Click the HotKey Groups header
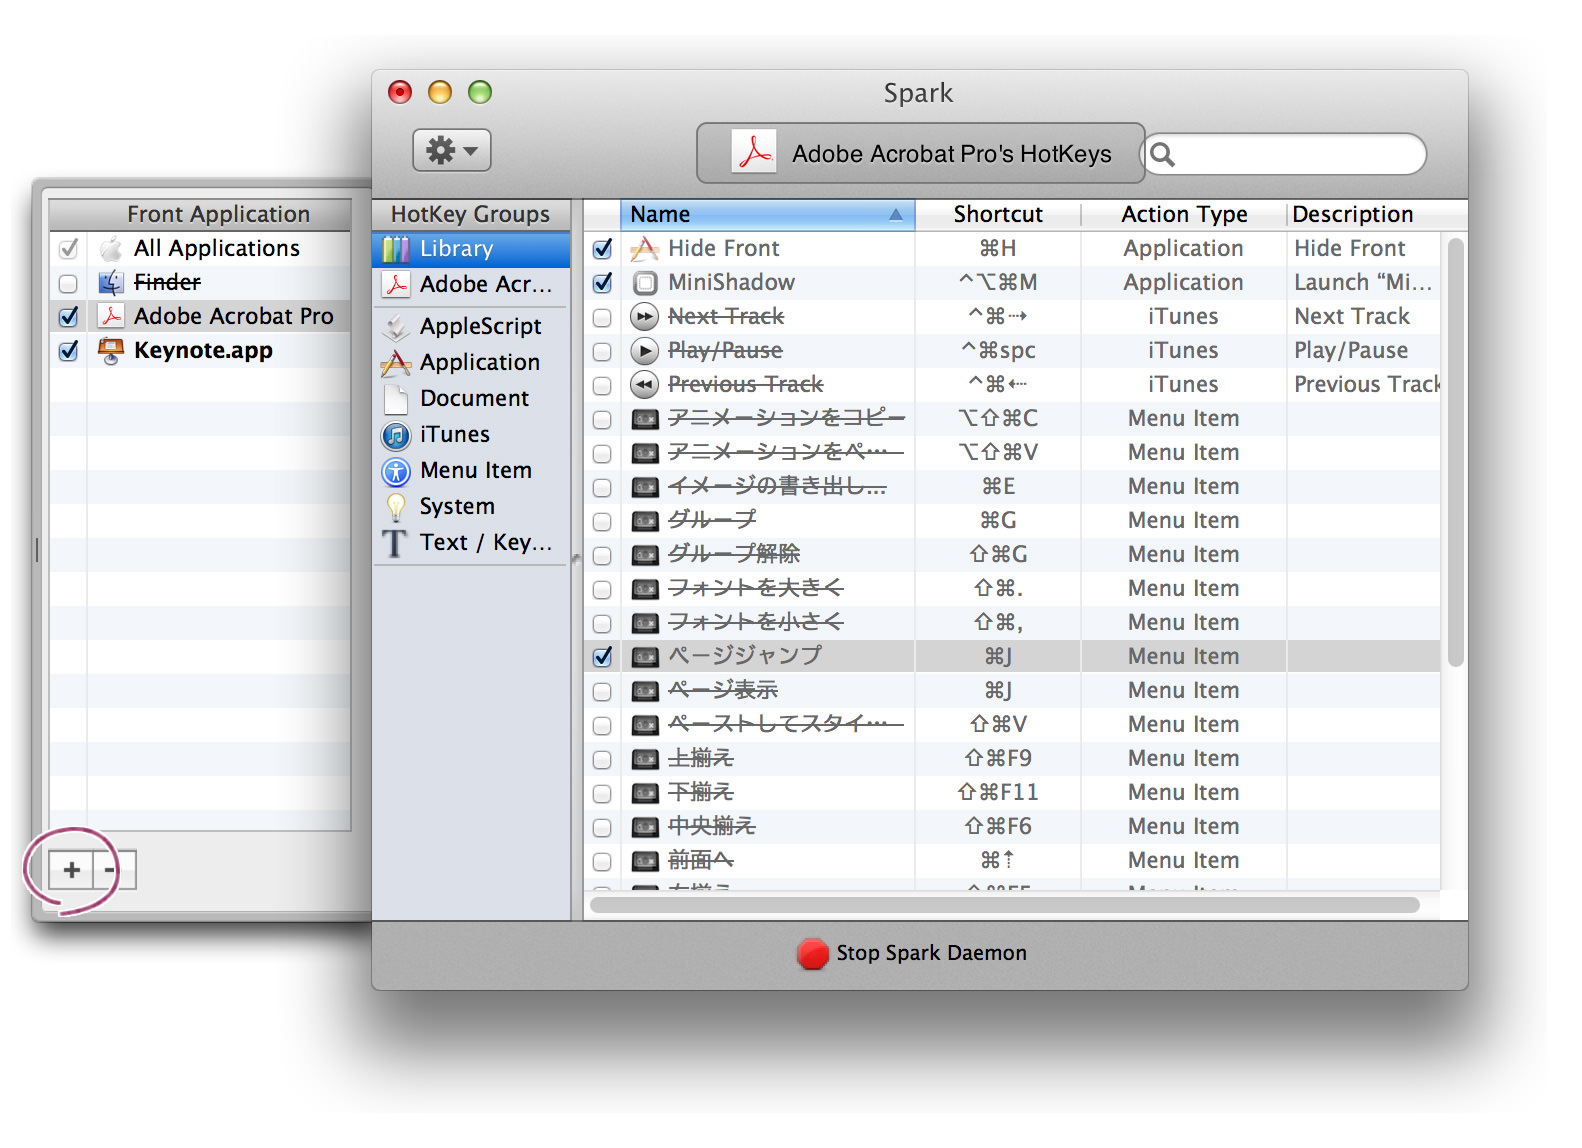Screen dimensions: 1582x1148 coord(471,215)
